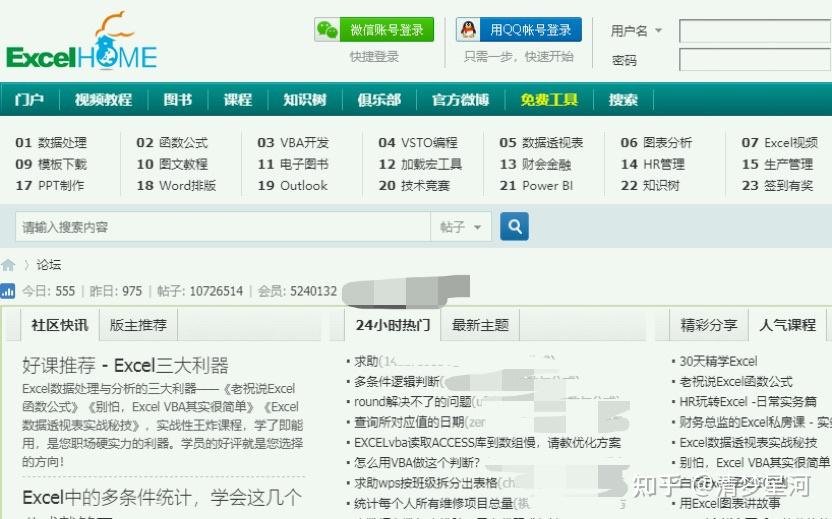Open the 官方微博 navigation item

[x=460, y=99]
